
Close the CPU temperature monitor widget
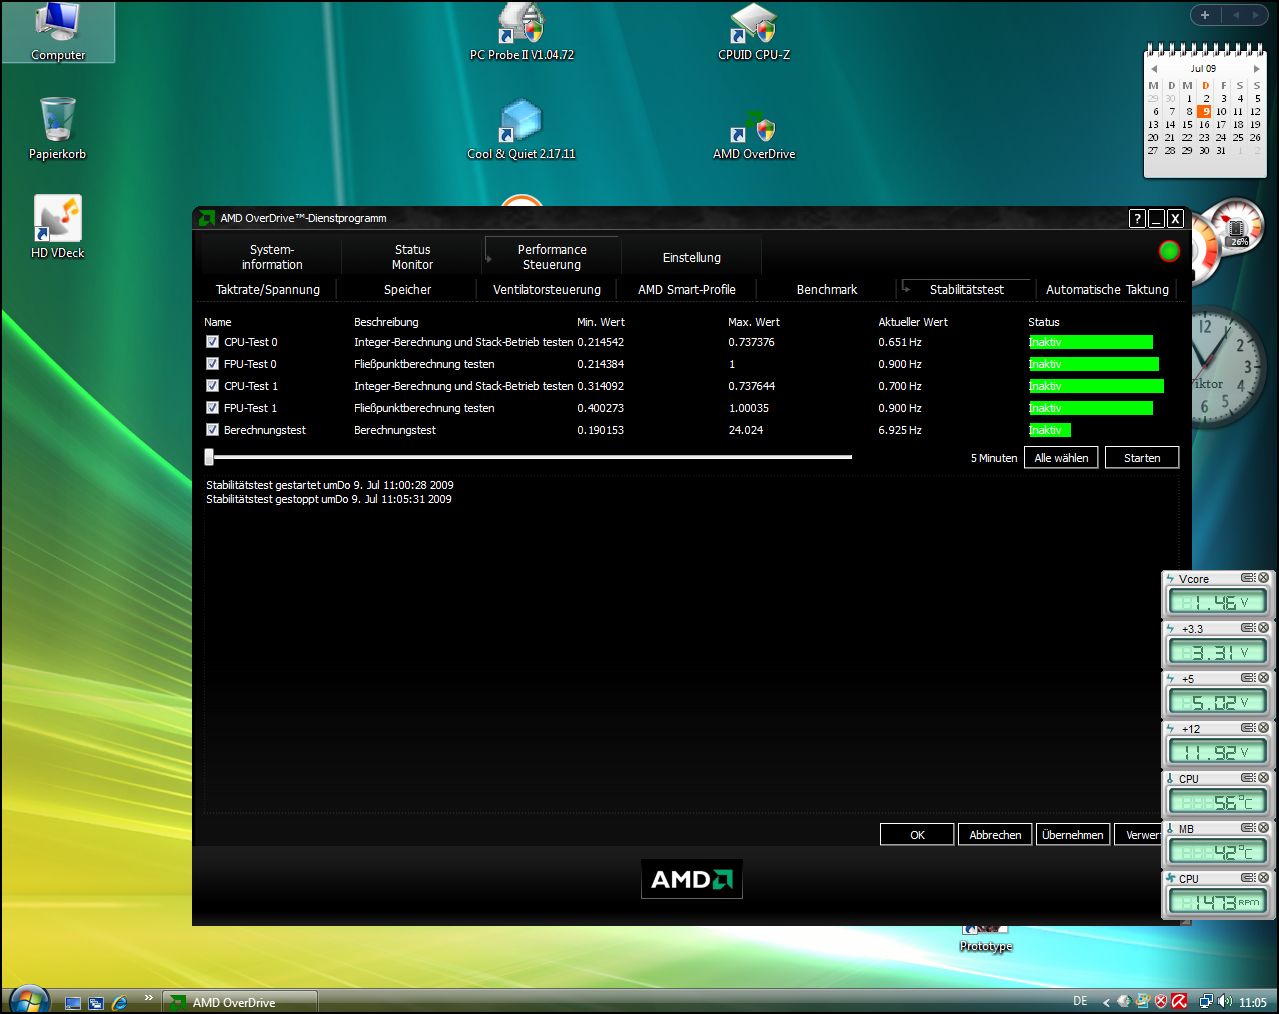pyautogui.click(x=1263, y=778)
